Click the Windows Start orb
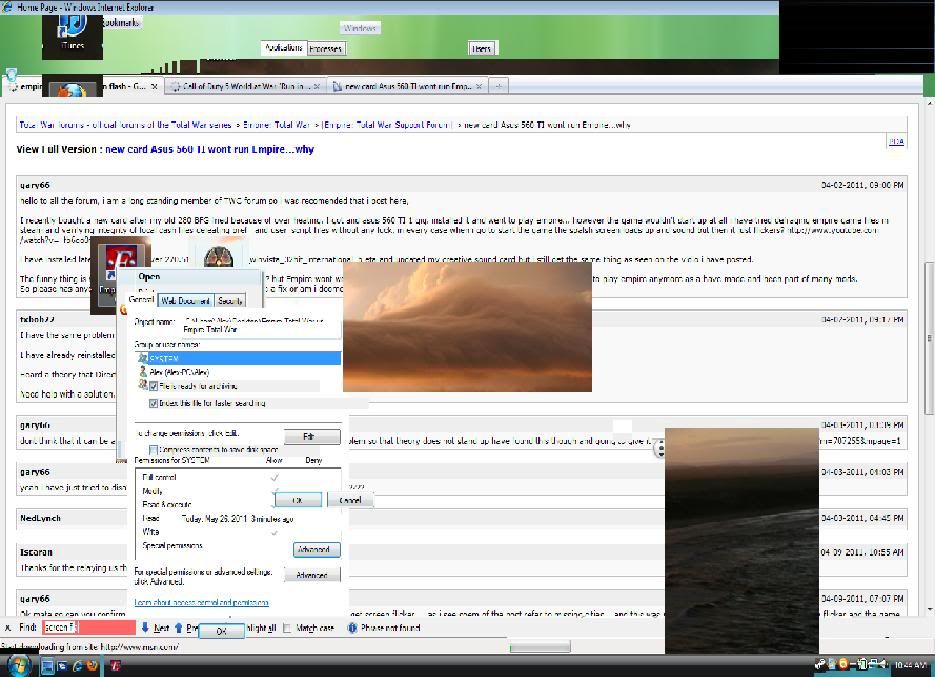This screenshot has width=935, height=677. tap(19, 665)
